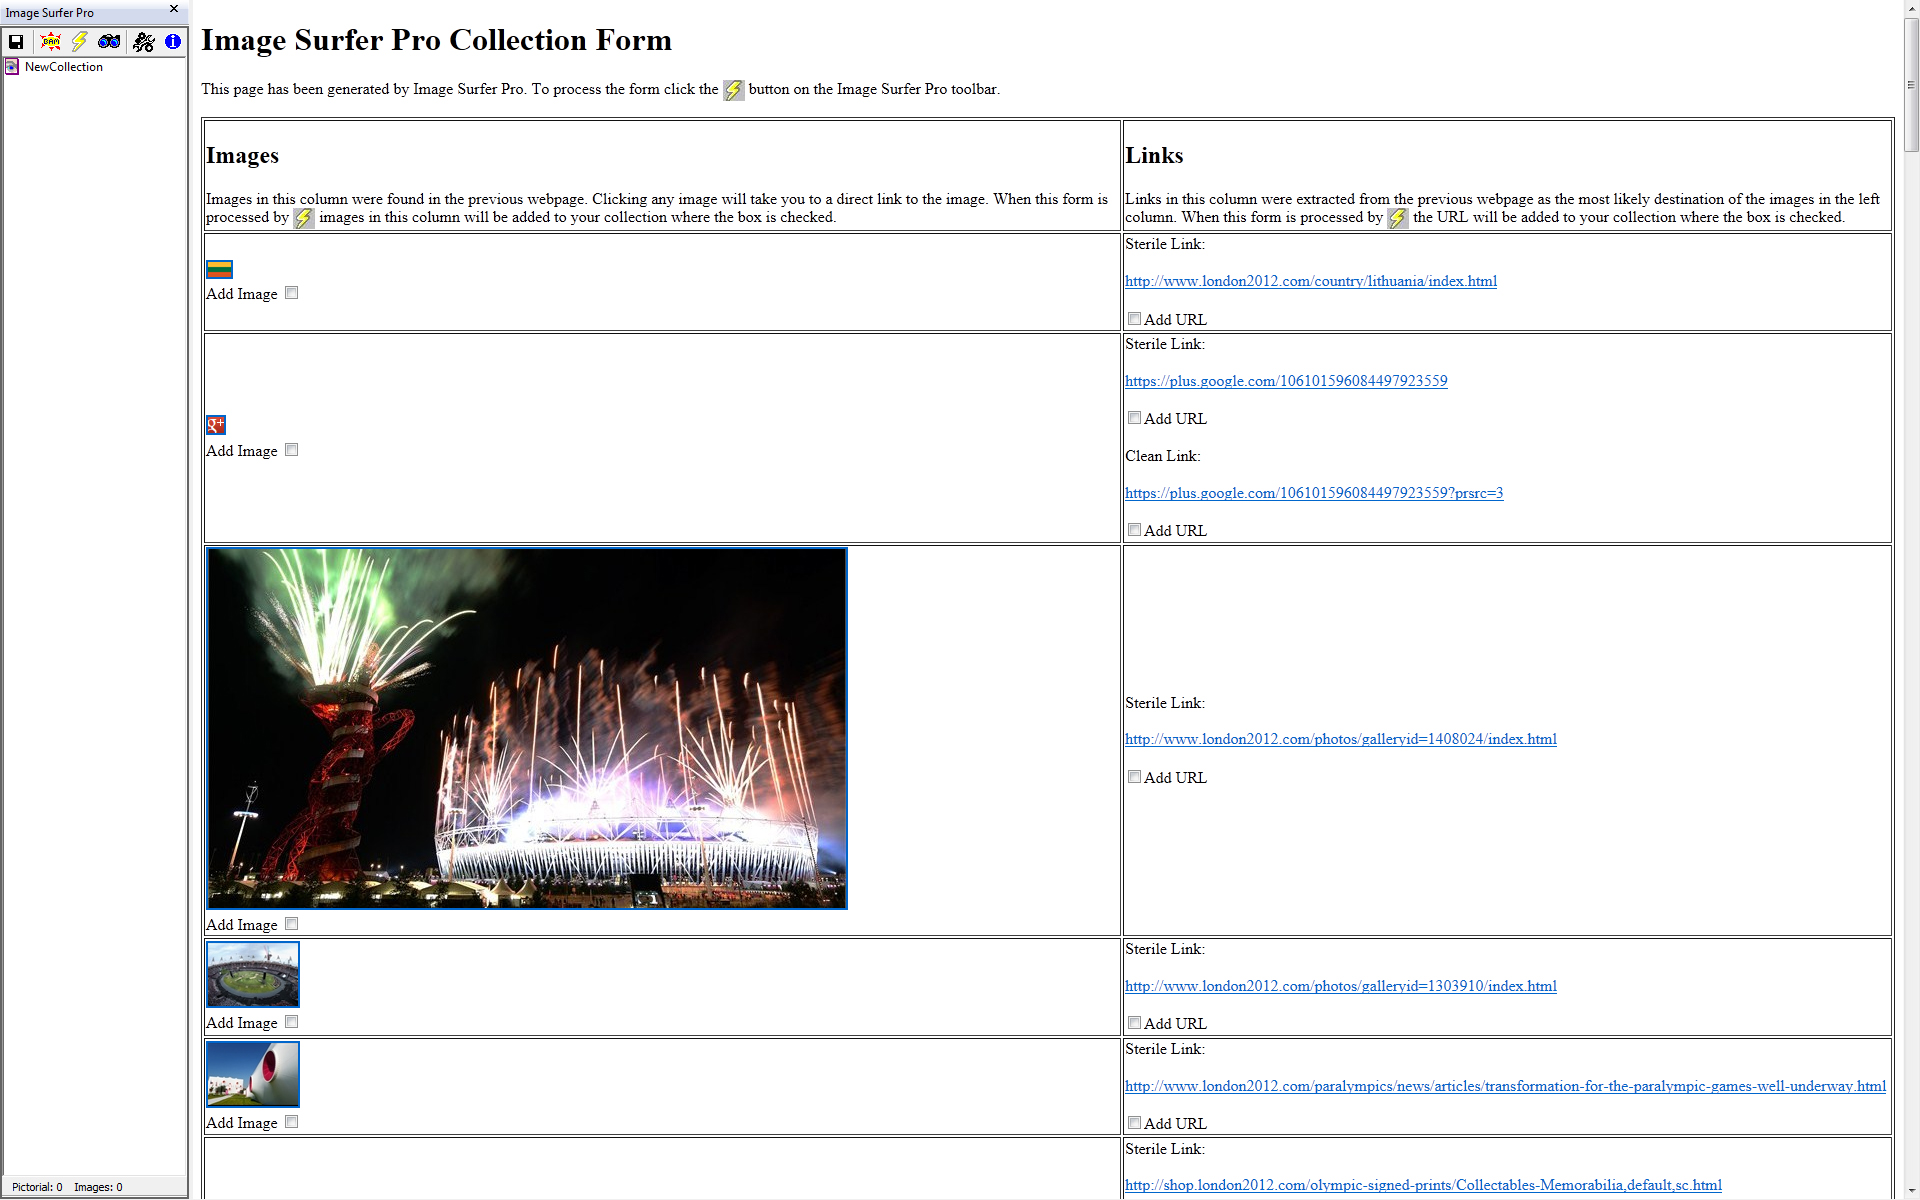Open the galleryid=1303910 photos link

pyautogui.click(x=1341, y=986)
